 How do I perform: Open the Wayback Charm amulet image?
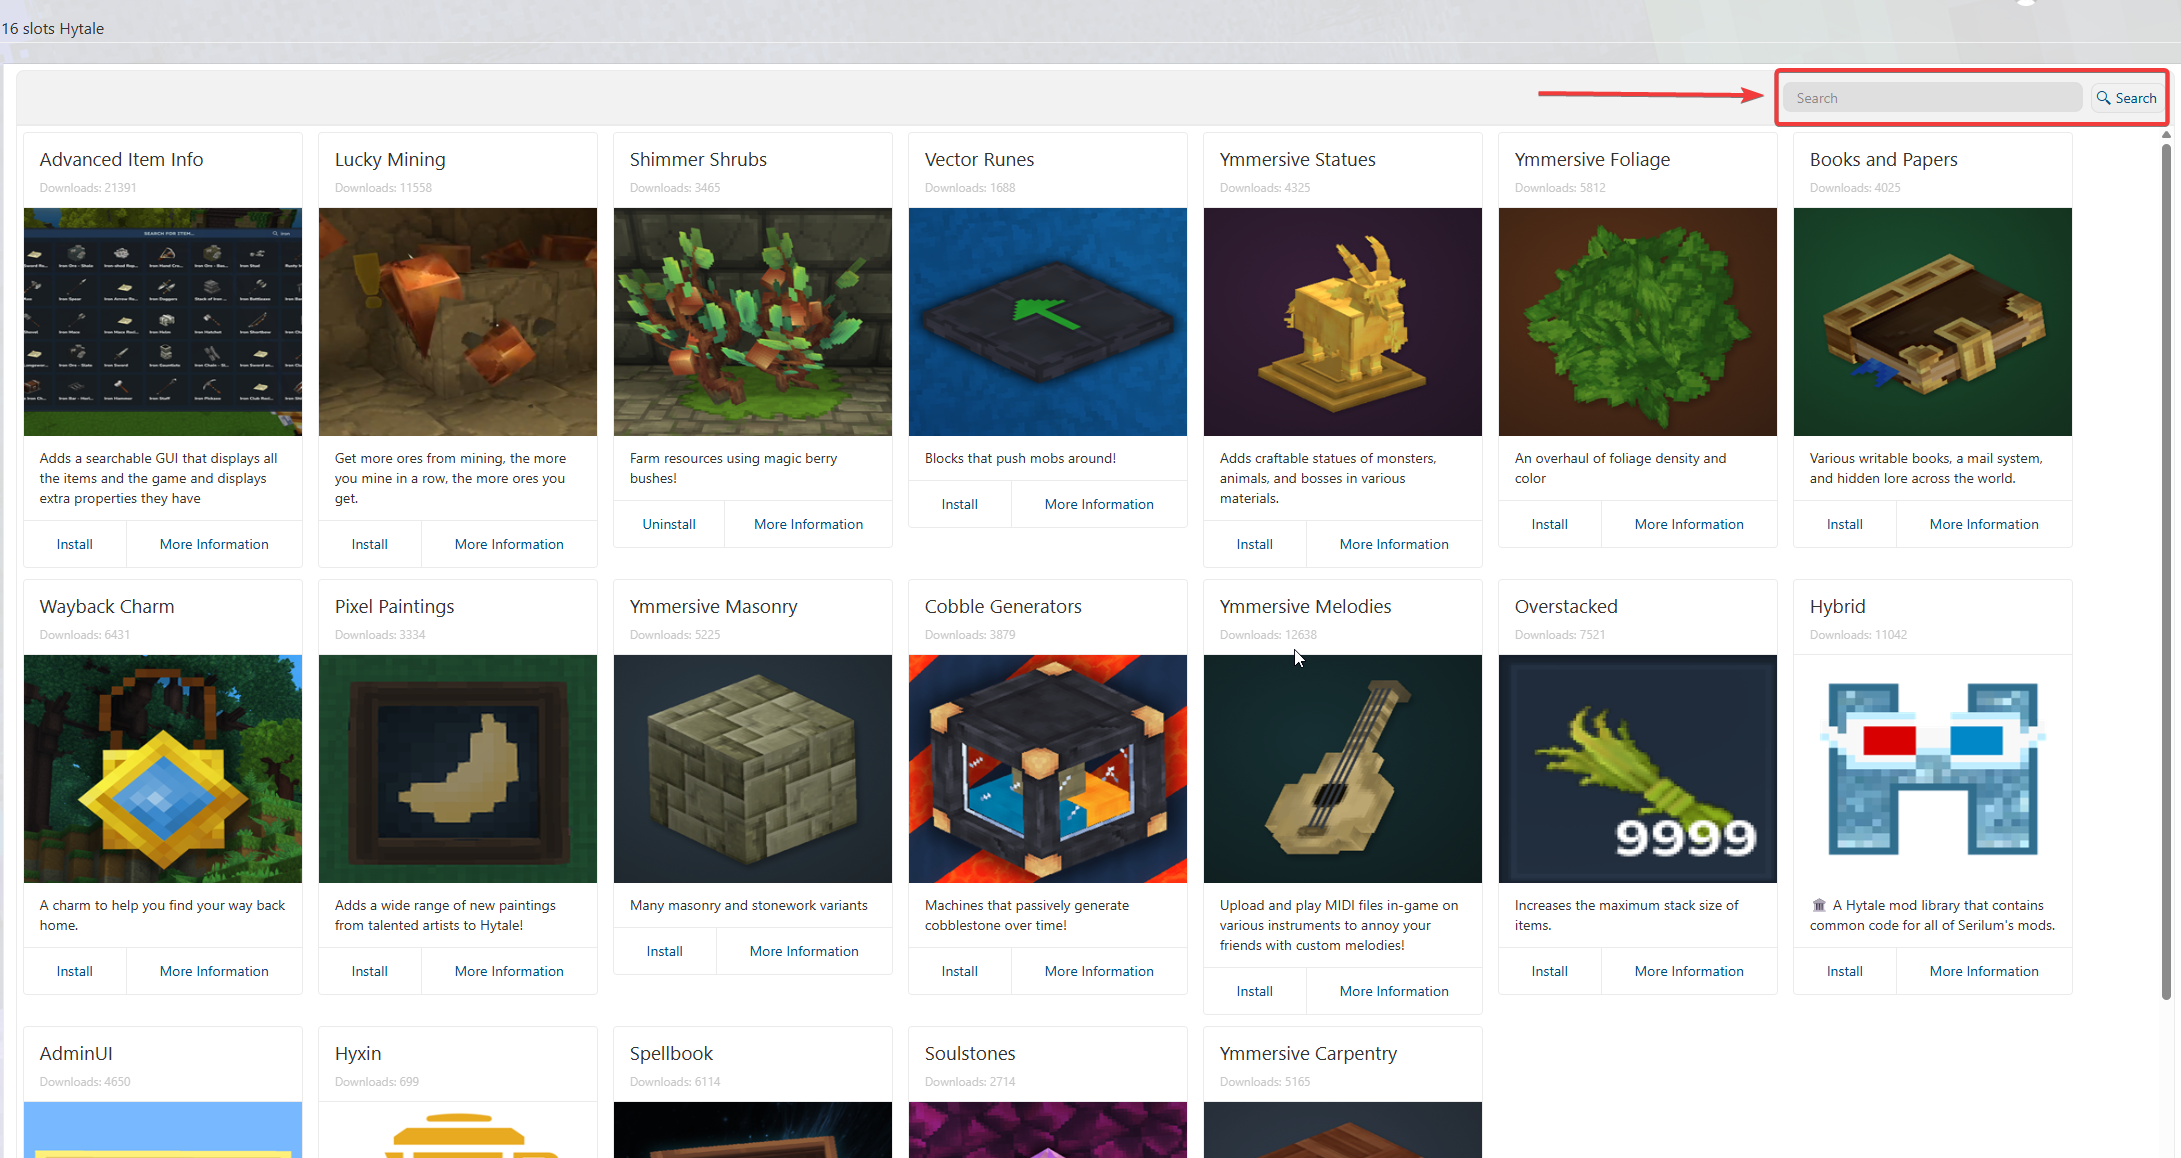tap(163, 768)
